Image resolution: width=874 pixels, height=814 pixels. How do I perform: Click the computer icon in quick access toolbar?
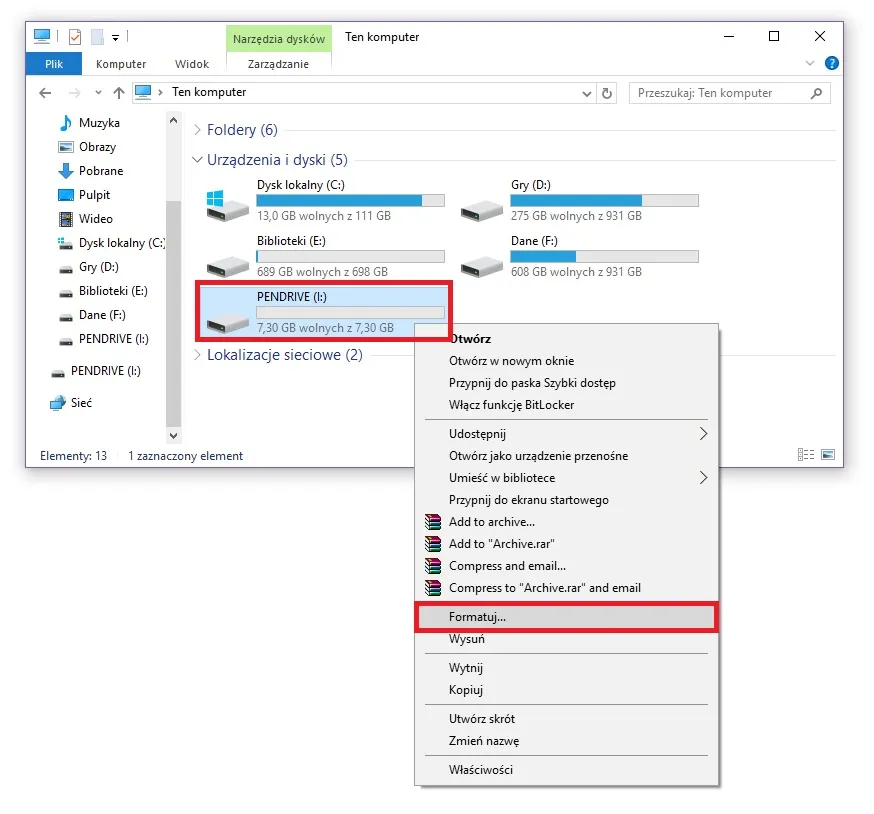41,35
